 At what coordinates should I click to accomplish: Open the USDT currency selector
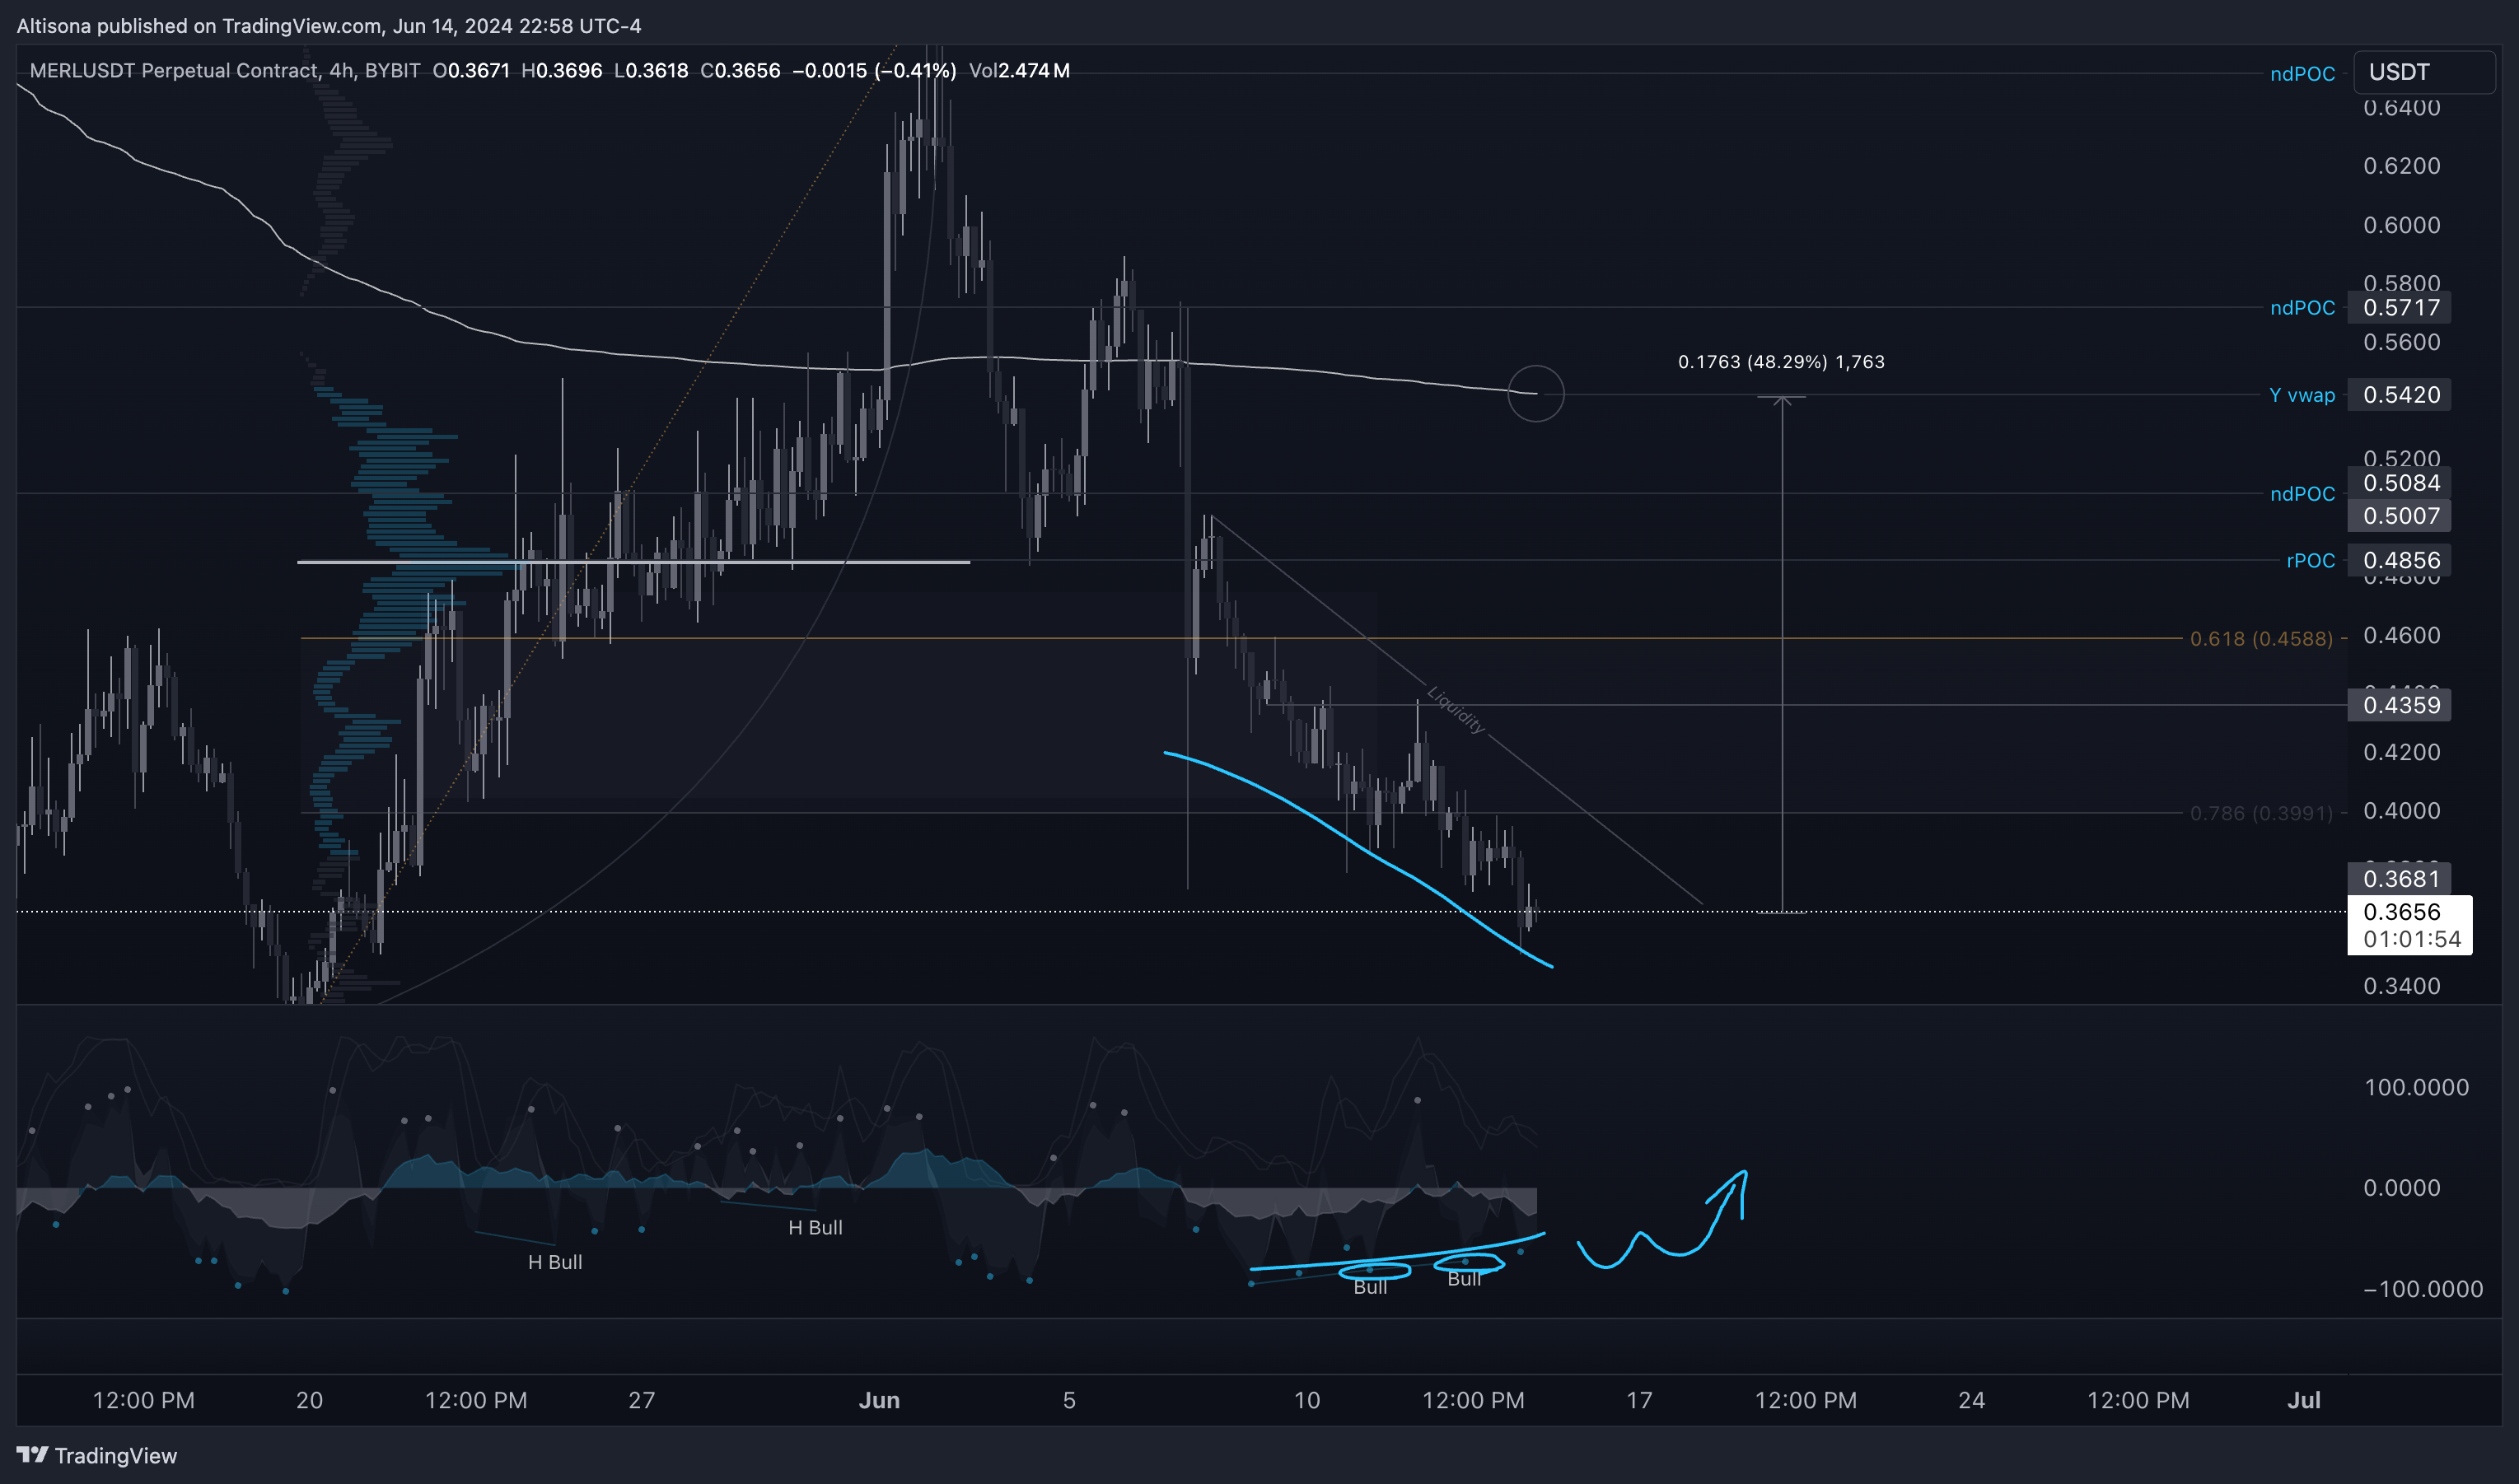(x=2424, y=72)
